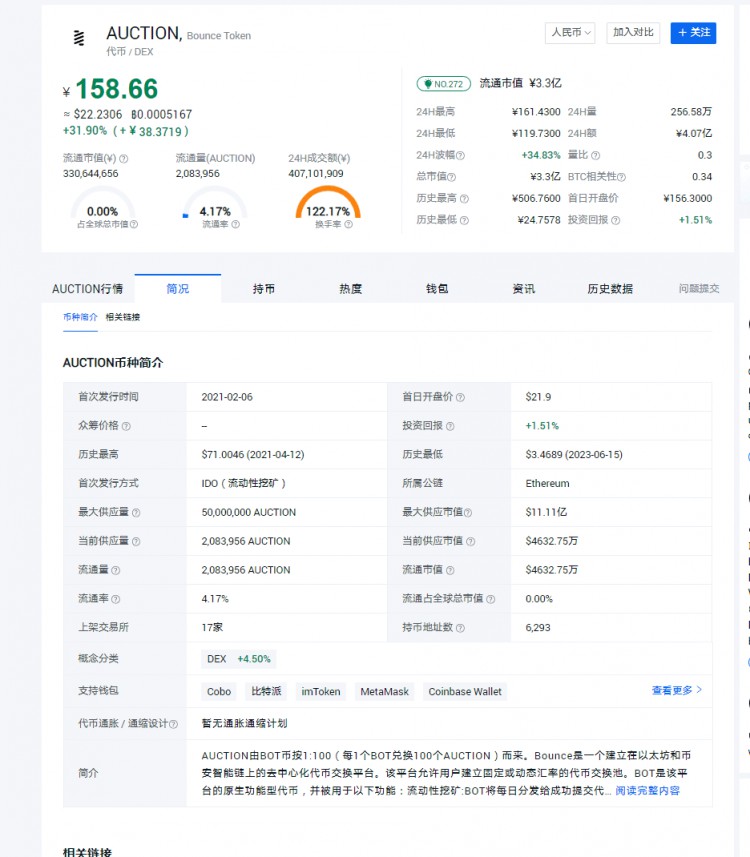750x857 pixels.
Task: Click help icon next to 首日开盘价 in table
Action: click(x=460, y=397)
